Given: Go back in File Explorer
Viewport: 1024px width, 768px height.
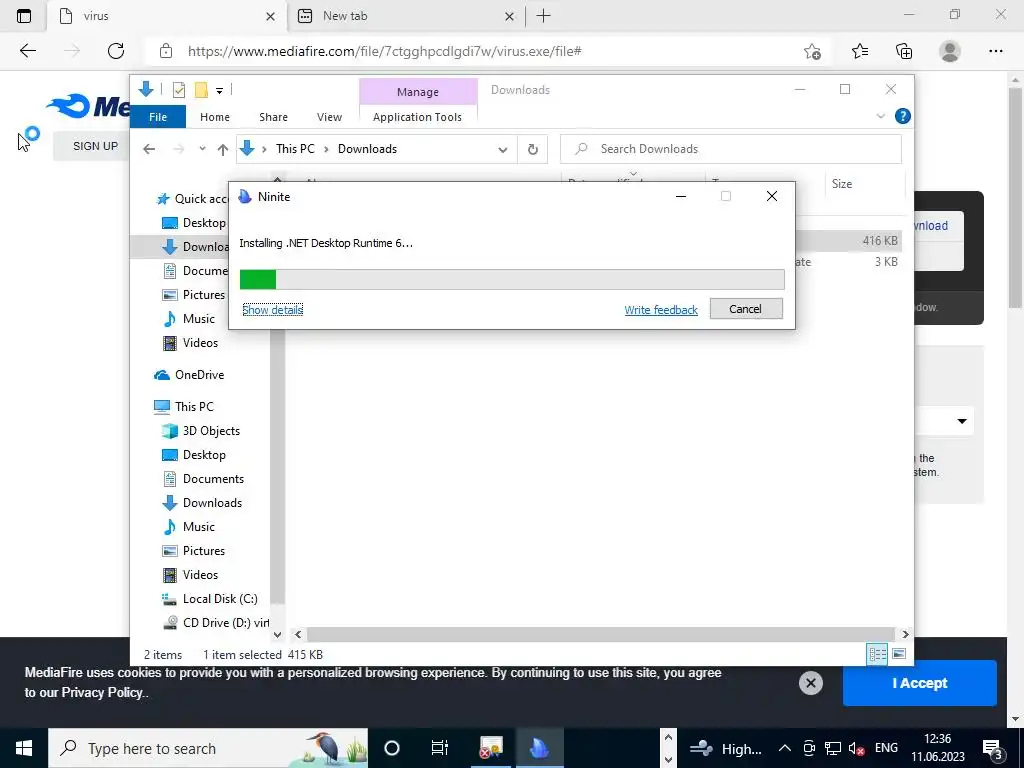Looking at the screenshot, I should (x=149, y=150).
